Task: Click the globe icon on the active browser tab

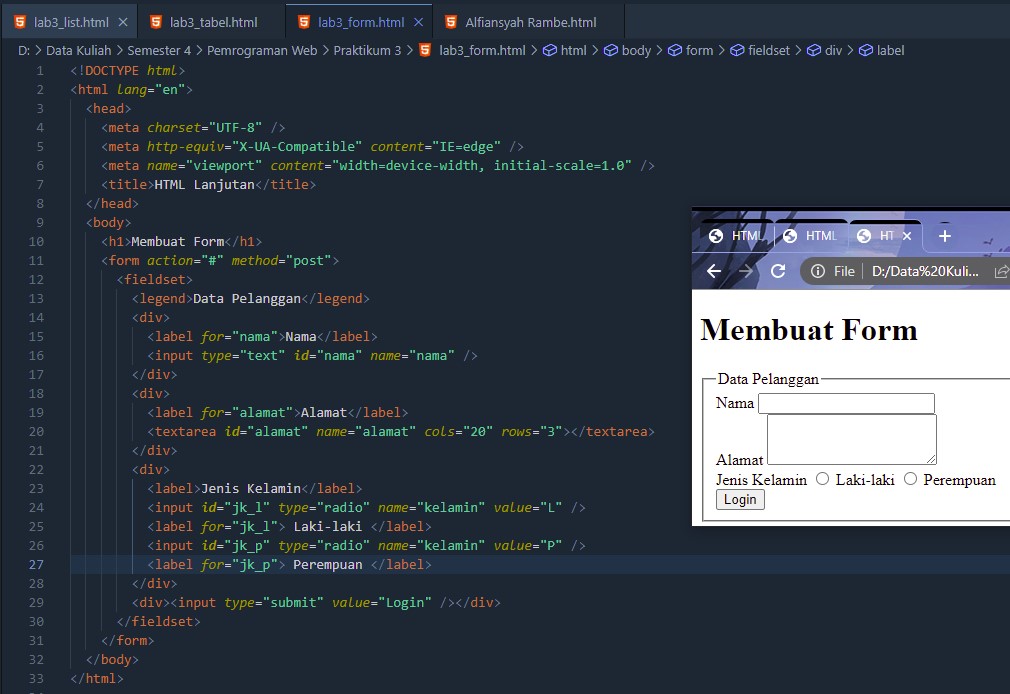Action: click(x=863, y=236)
